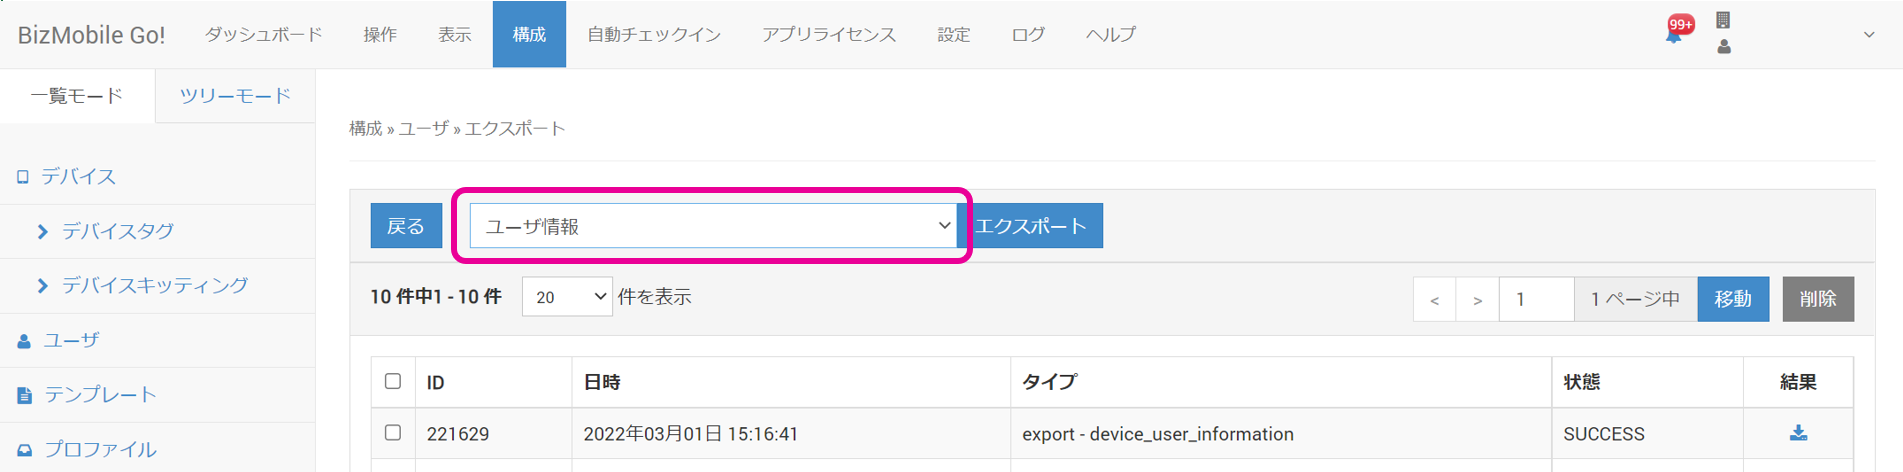1903x472 pixels.
Task: Click the page number input field
Action: click(1536, 299)
